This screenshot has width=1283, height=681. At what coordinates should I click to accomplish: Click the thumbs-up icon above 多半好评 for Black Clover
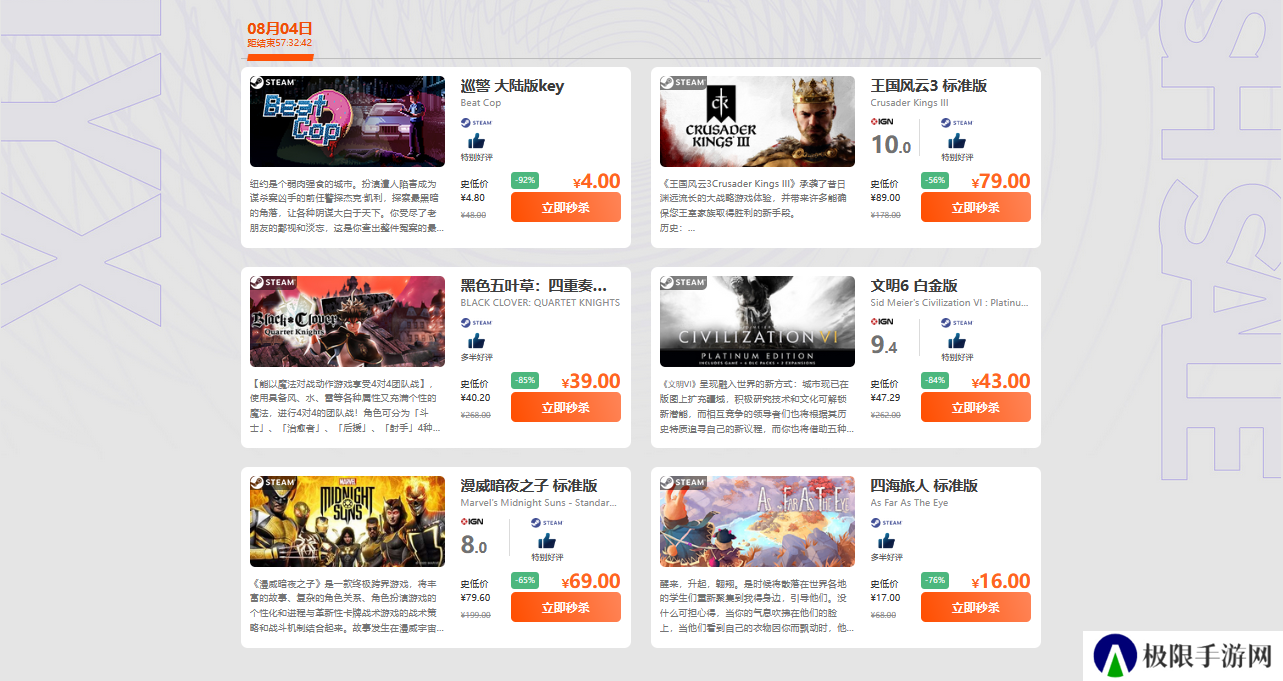[x=476, y=341]
